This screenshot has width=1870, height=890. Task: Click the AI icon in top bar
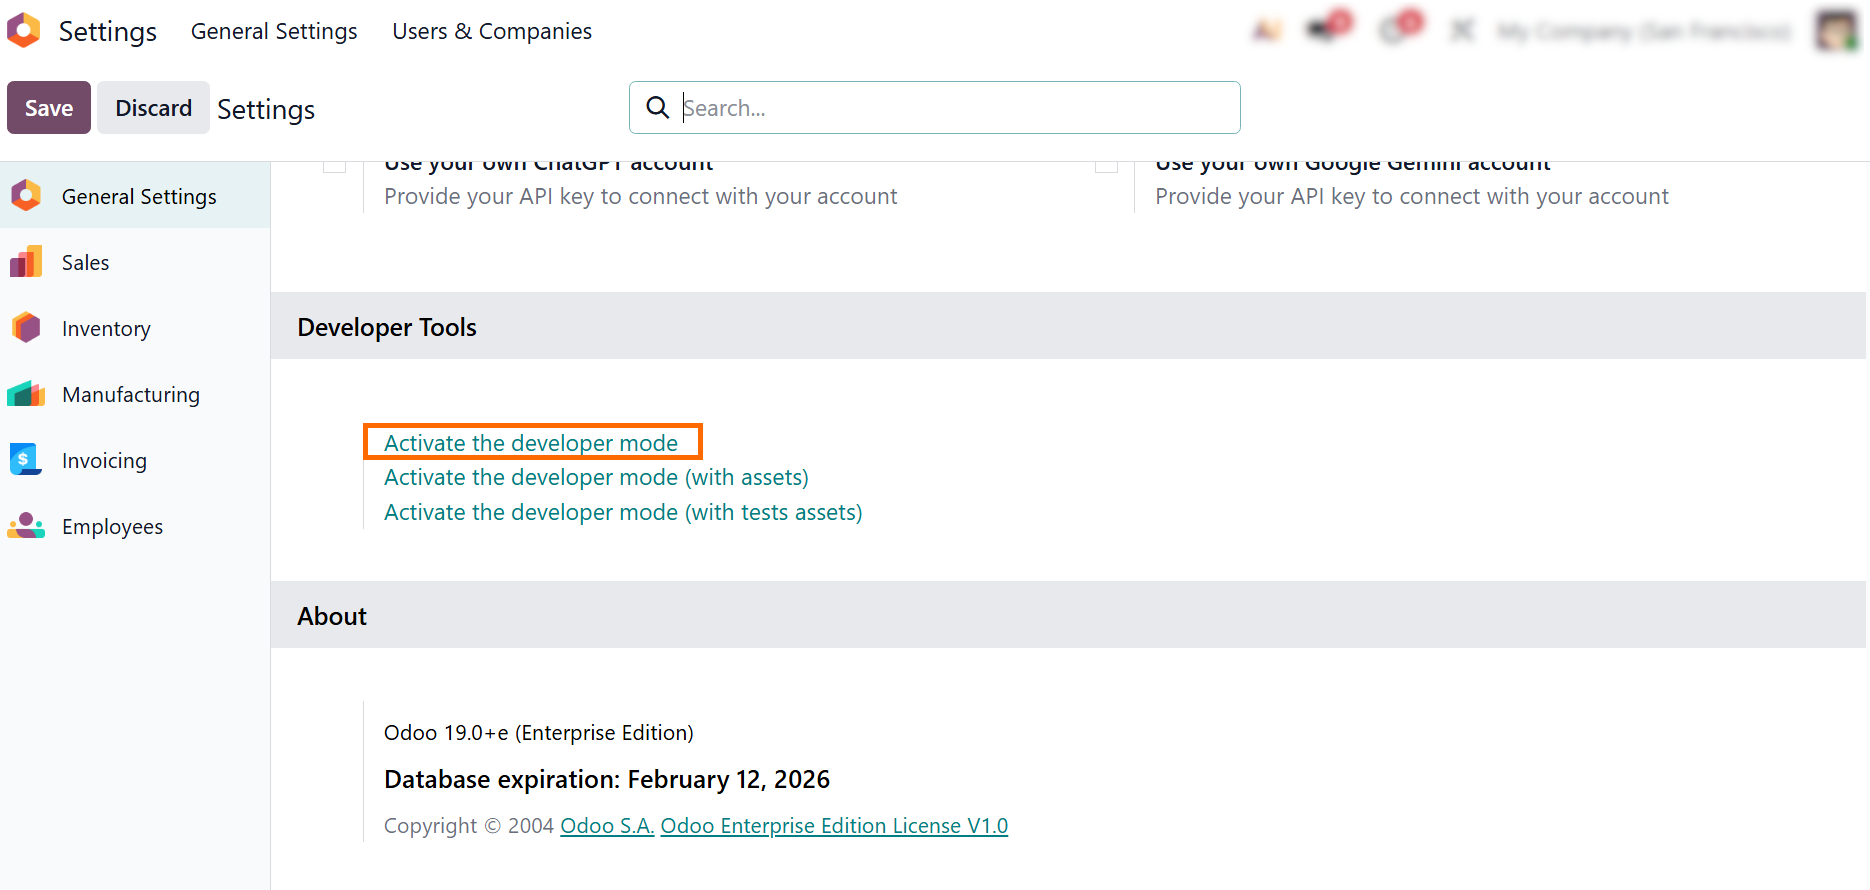click(1267, 31)
